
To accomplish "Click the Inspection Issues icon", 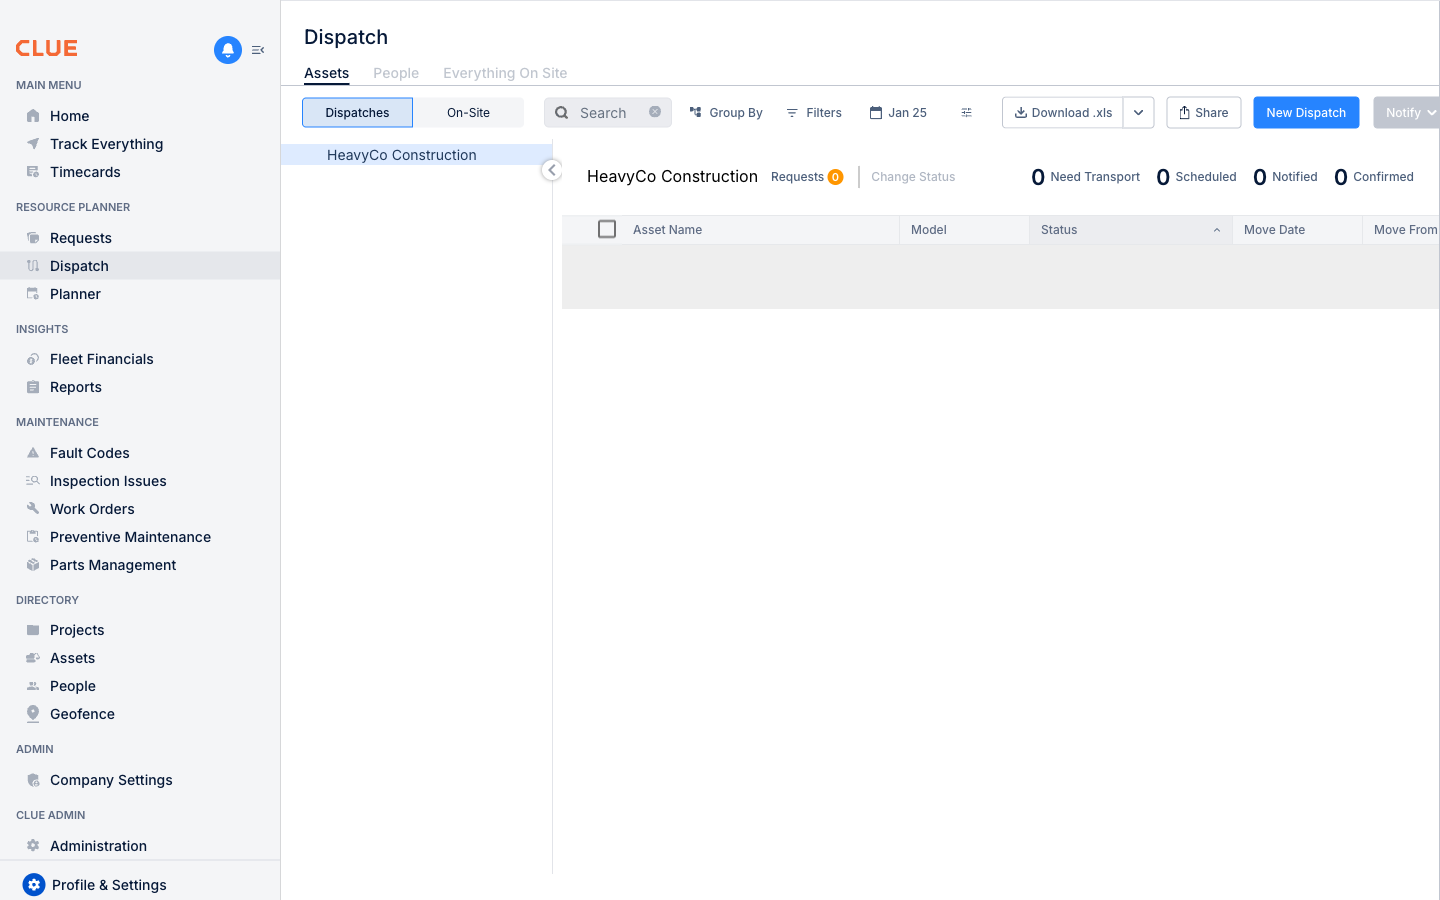I will pyautogui.click(x=33, y=481).
